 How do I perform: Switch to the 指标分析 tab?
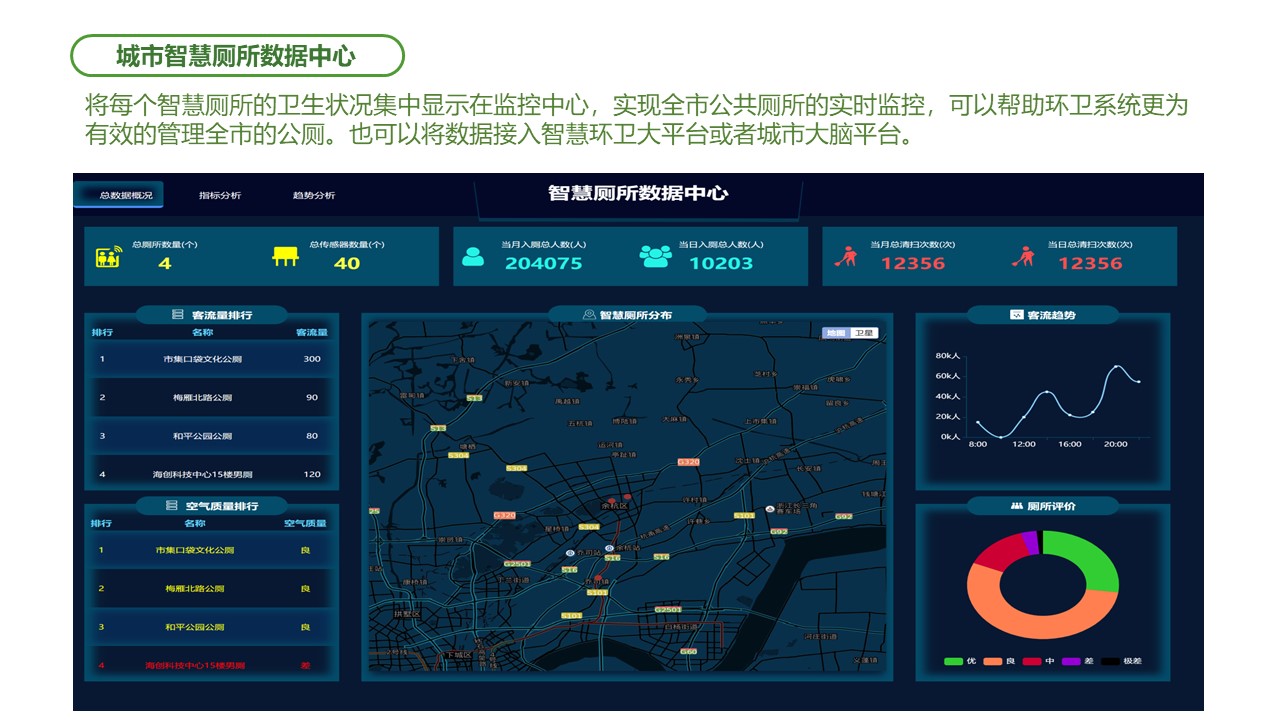tap(220, 195)
